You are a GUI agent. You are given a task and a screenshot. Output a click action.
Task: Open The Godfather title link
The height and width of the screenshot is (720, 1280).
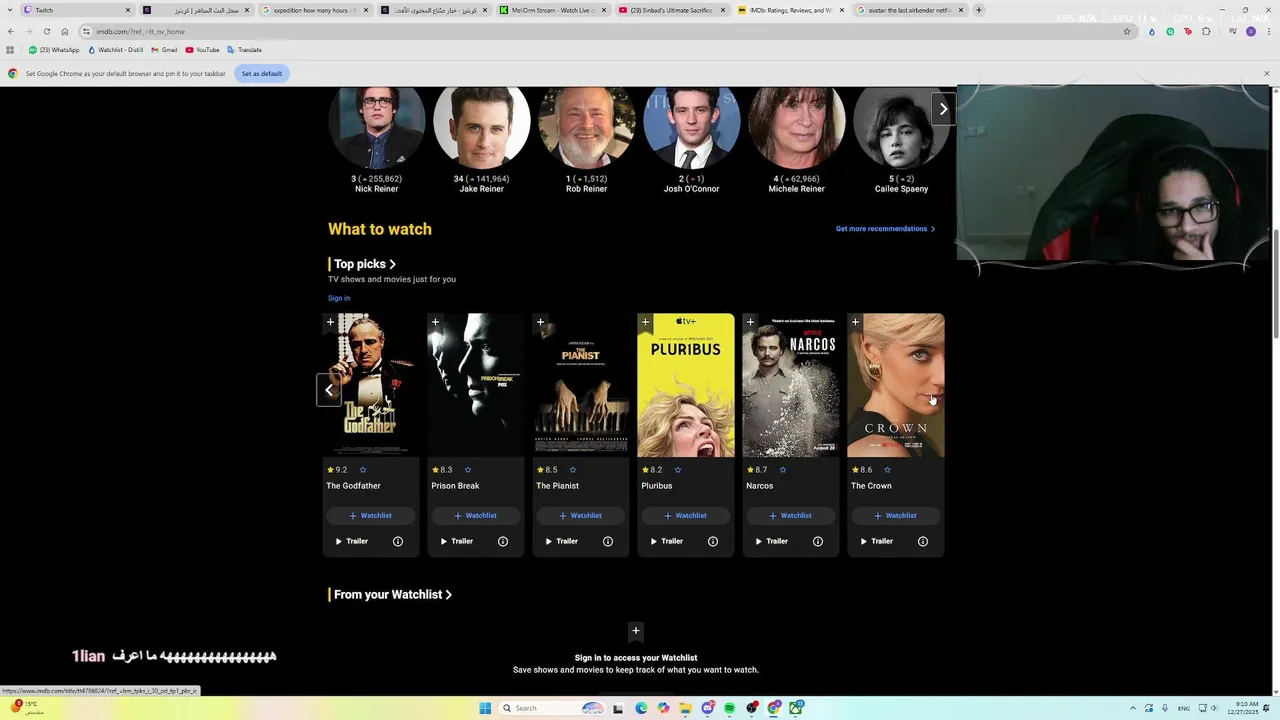353,486
